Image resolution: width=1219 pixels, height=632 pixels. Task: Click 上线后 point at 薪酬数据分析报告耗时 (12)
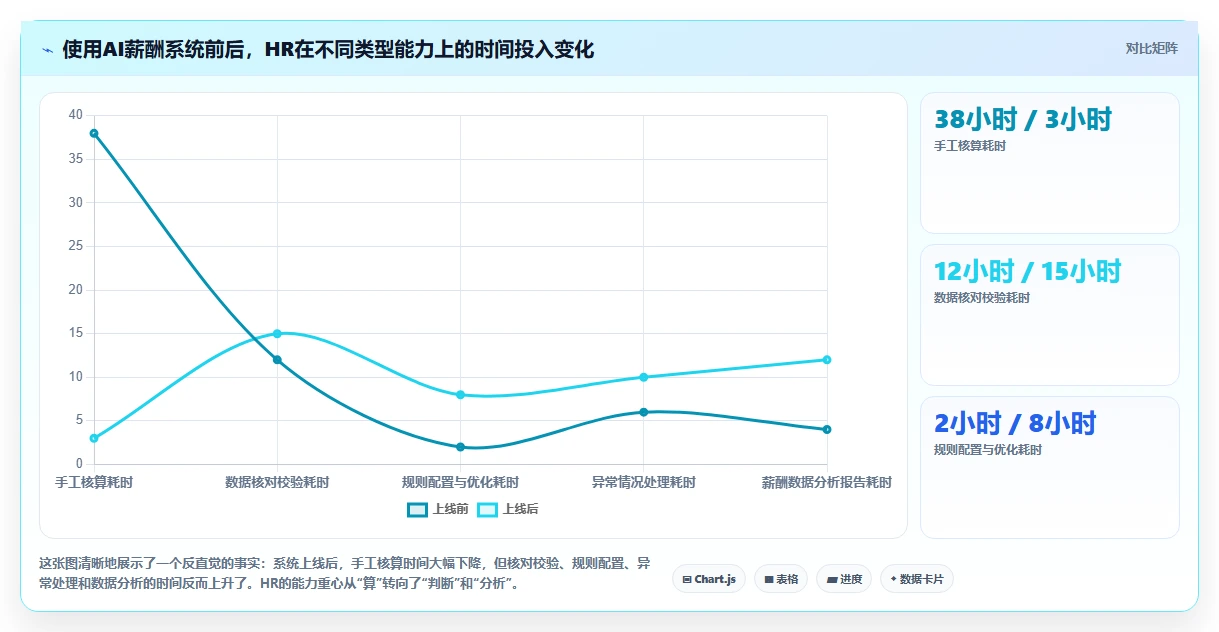point(827,360)
